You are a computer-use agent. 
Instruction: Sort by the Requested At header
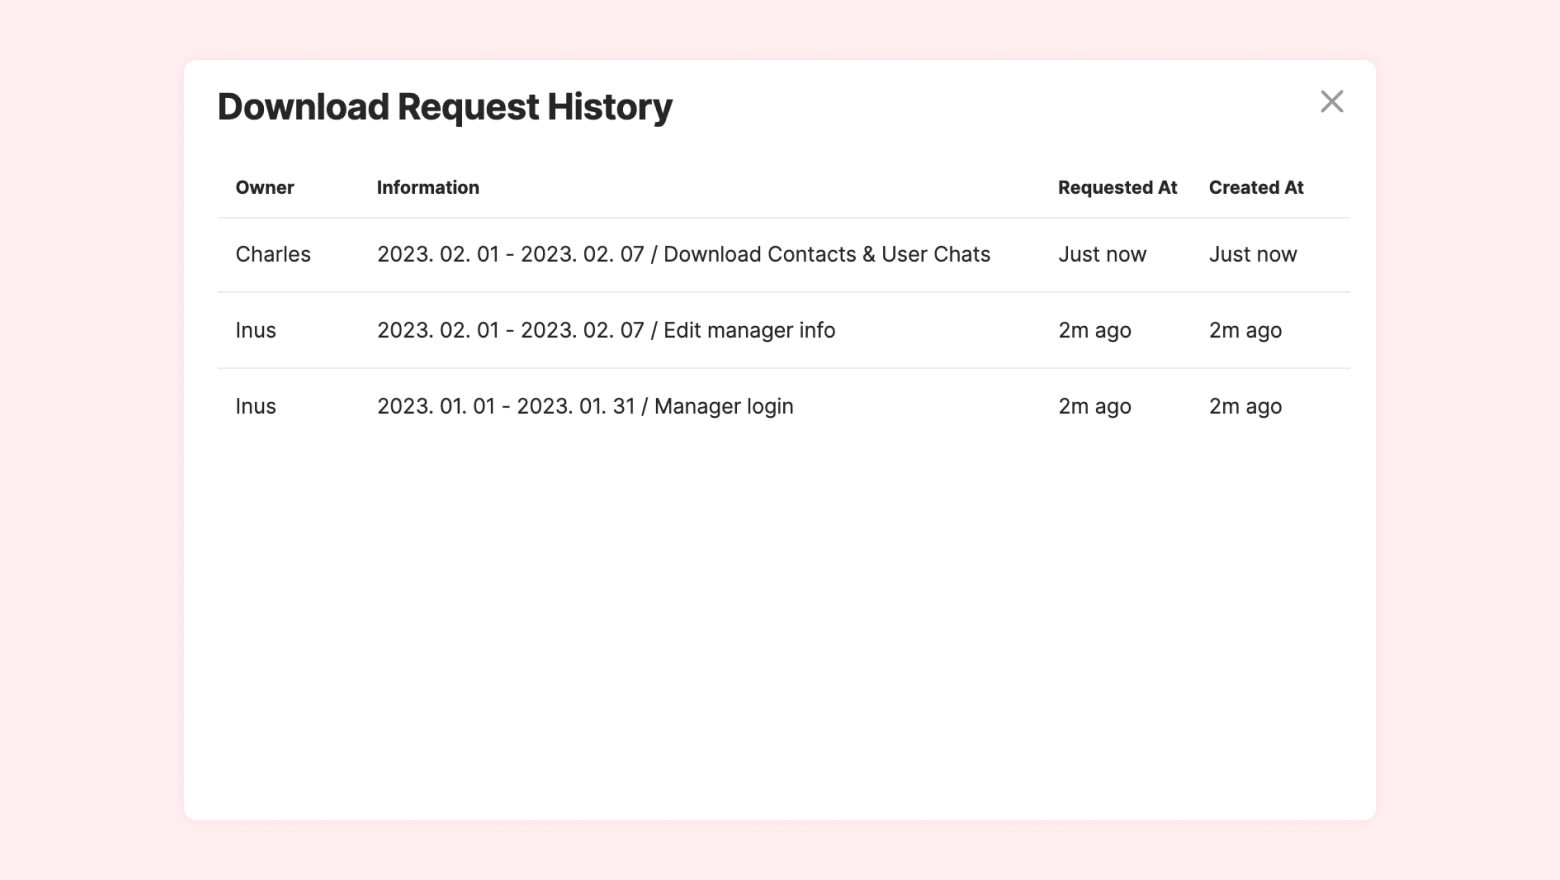[x=1117, y=188]
